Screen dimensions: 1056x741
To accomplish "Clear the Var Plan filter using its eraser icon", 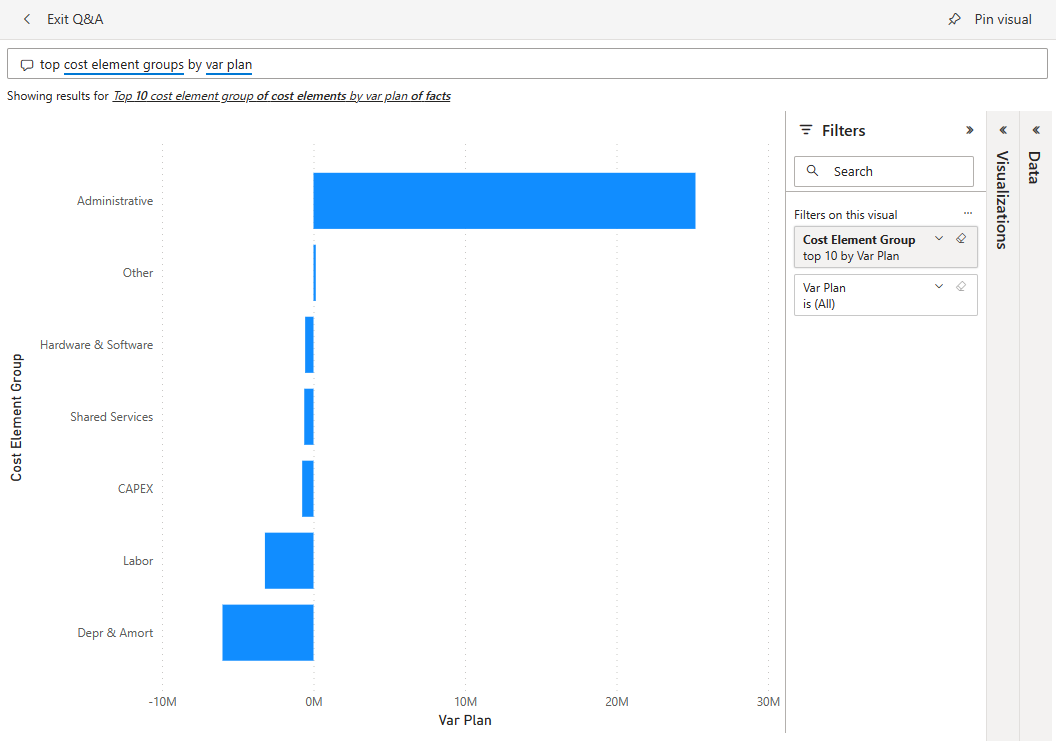I will pos(960,286).
